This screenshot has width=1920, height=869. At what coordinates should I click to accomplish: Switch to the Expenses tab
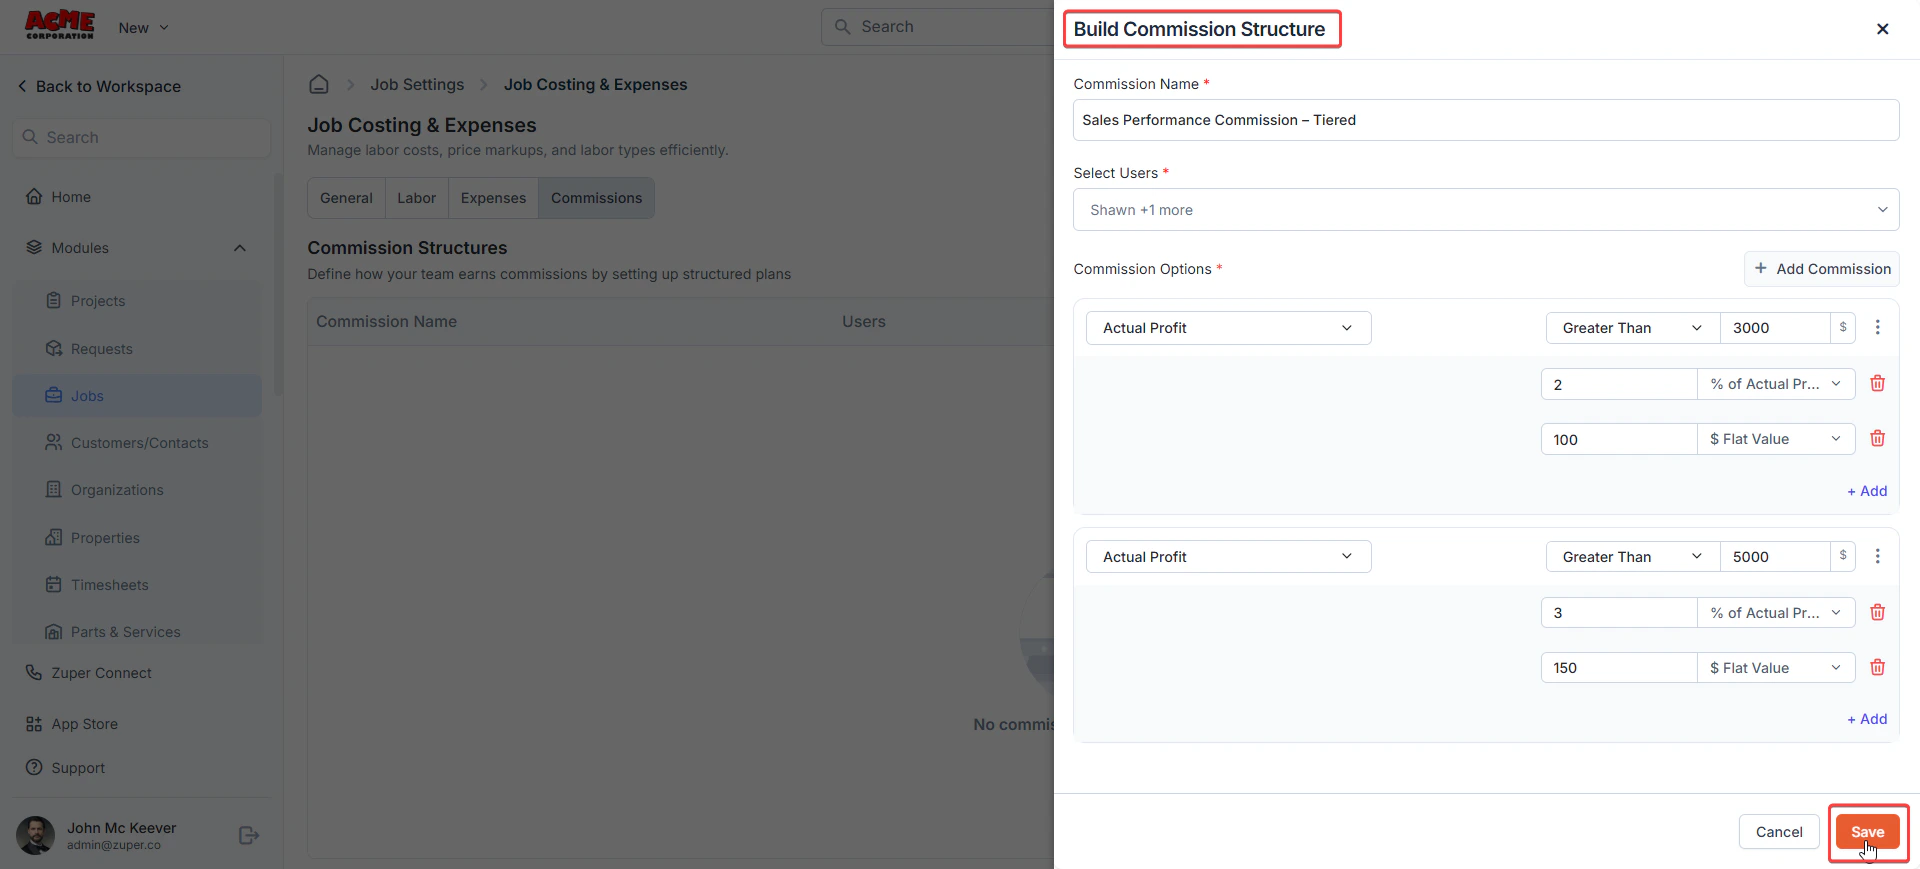click(493, 198)
